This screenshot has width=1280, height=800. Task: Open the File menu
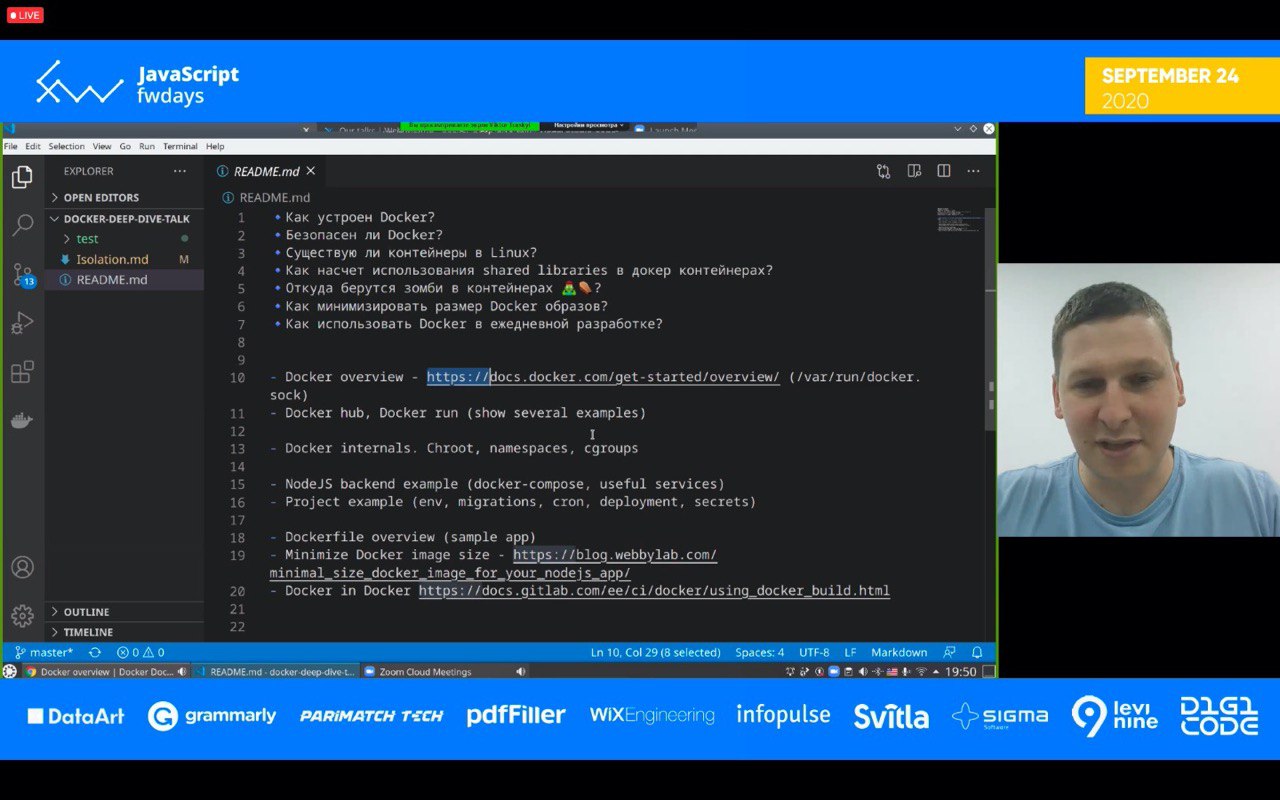point(10,146)
